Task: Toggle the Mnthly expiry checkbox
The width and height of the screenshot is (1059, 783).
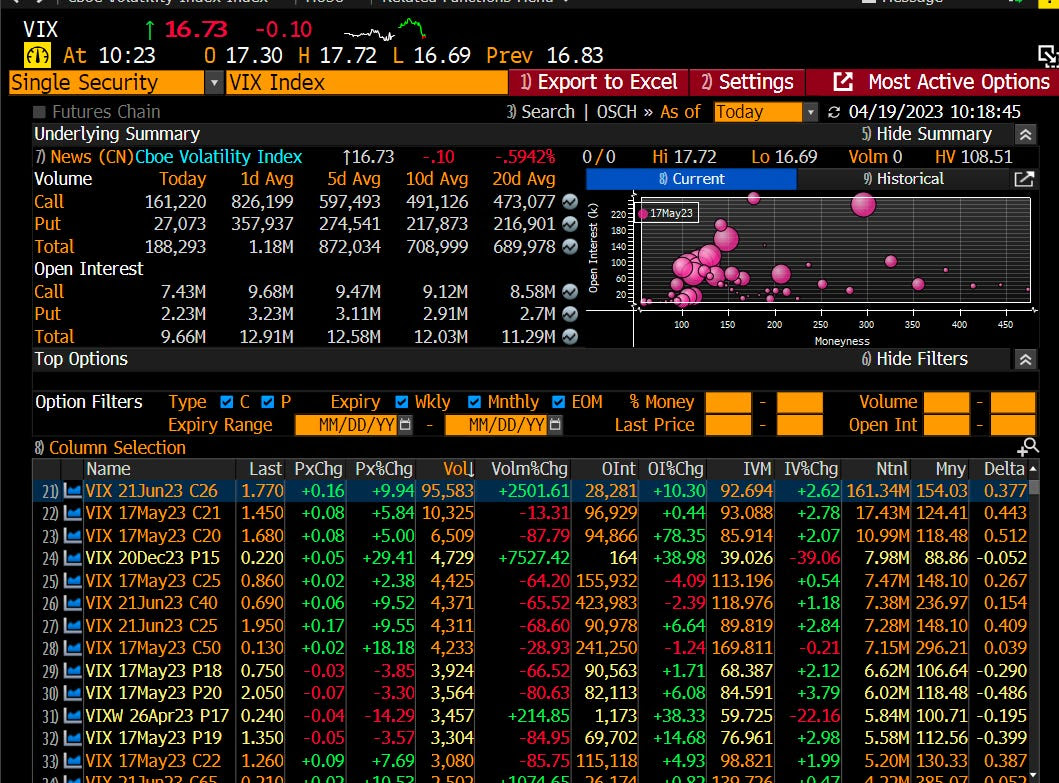Action: point(474,403)
